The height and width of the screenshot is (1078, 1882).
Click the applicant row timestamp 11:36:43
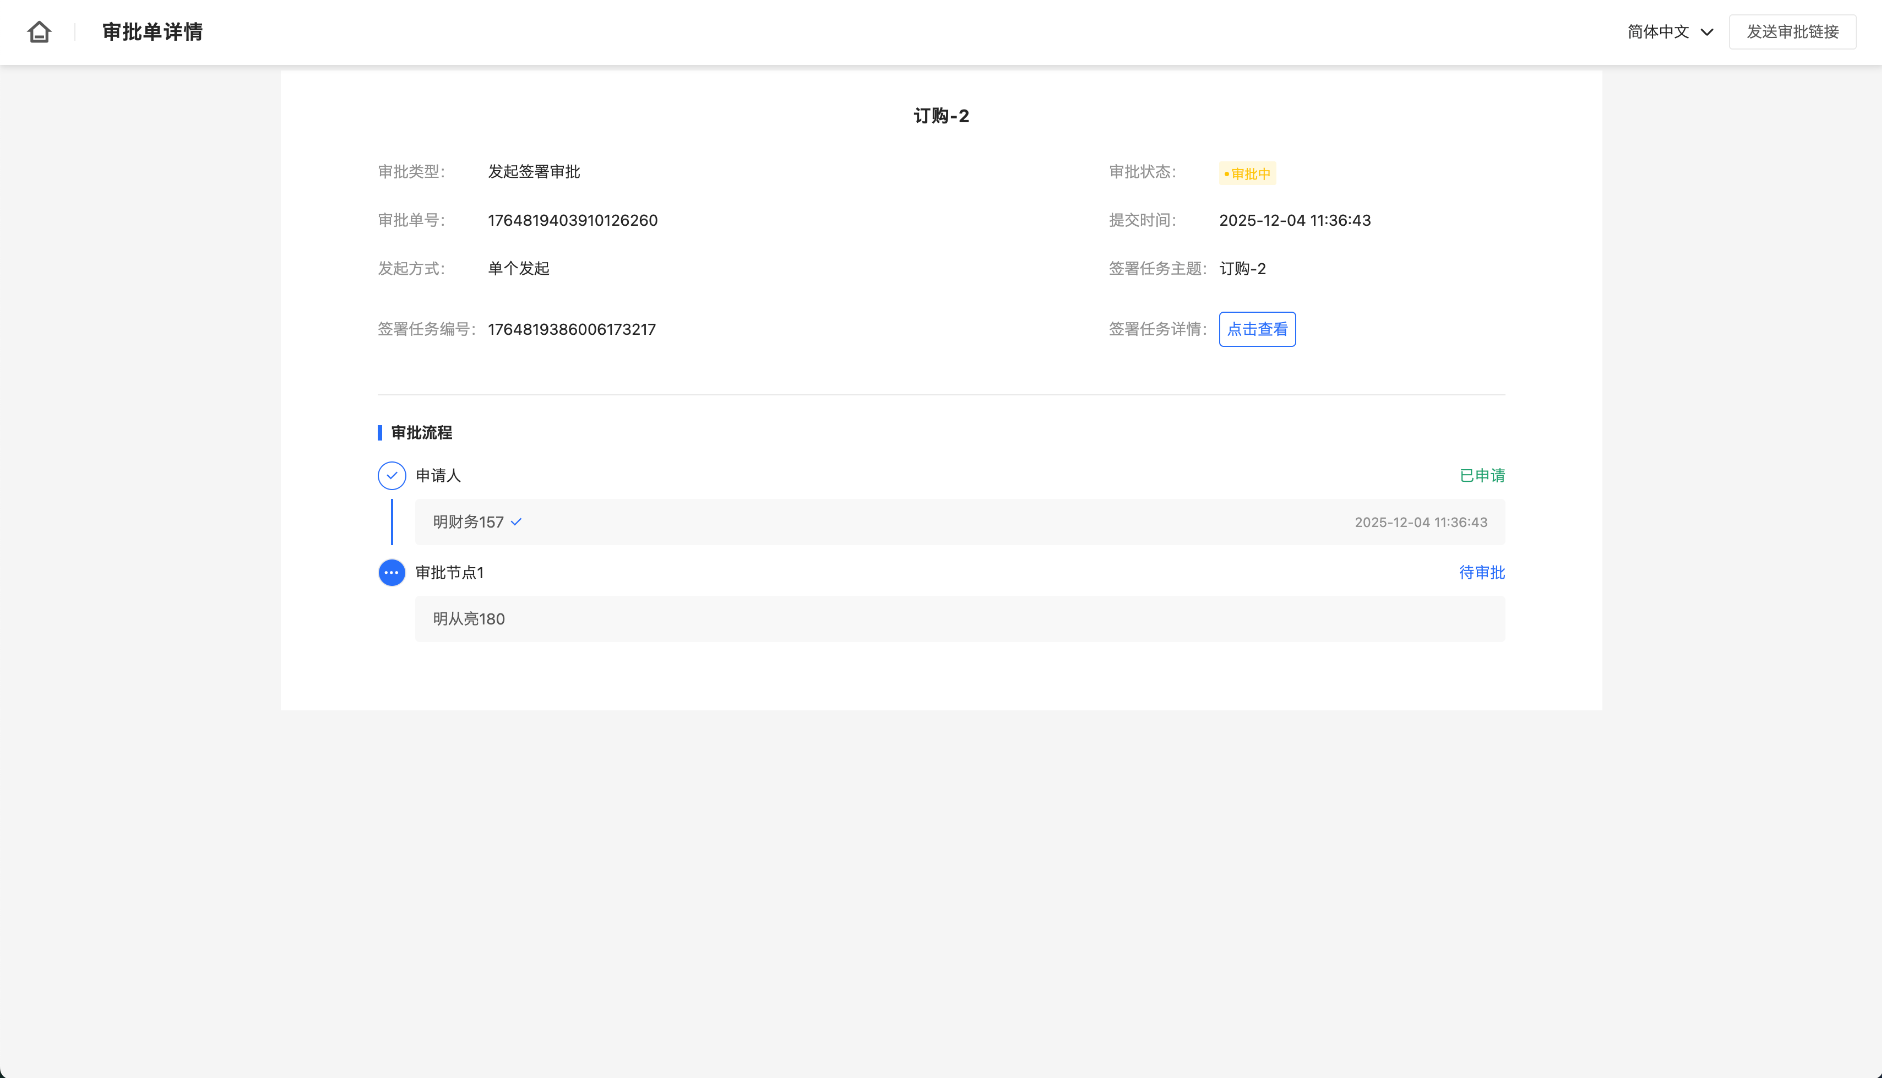click(x=1420, y=522)
